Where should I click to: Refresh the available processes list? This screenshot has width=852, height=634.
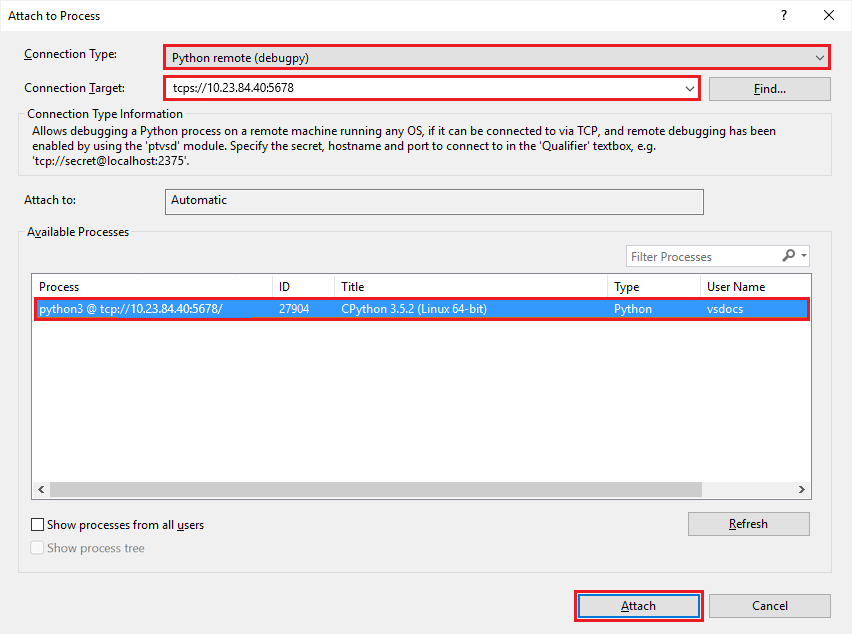tap(748, 523)
